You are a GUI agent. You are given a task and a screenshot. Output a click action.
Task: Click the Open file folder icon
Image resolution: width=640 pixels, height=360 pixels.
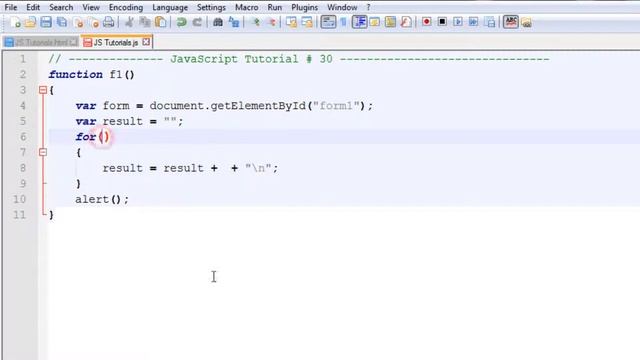click(x=30, y=22)
